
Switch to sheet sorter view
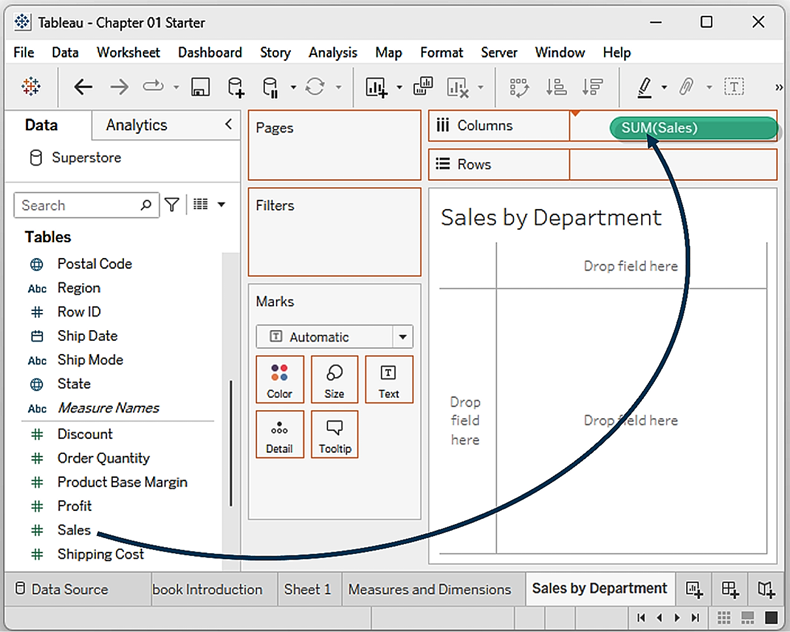724,617
